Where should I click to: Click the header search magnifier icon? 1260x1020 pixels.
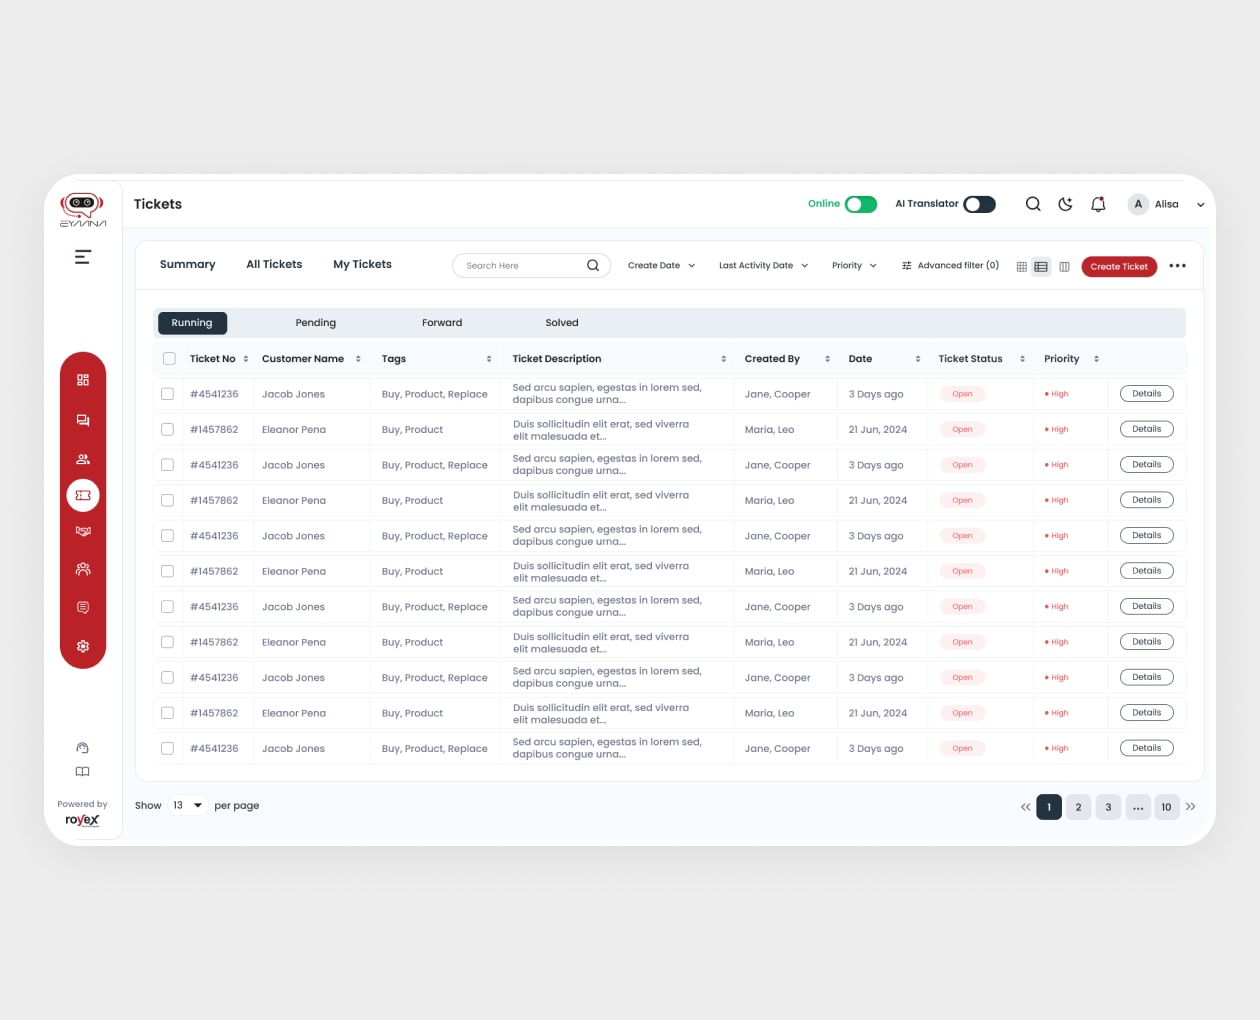pyautogui.click(x=1033, y=204)
